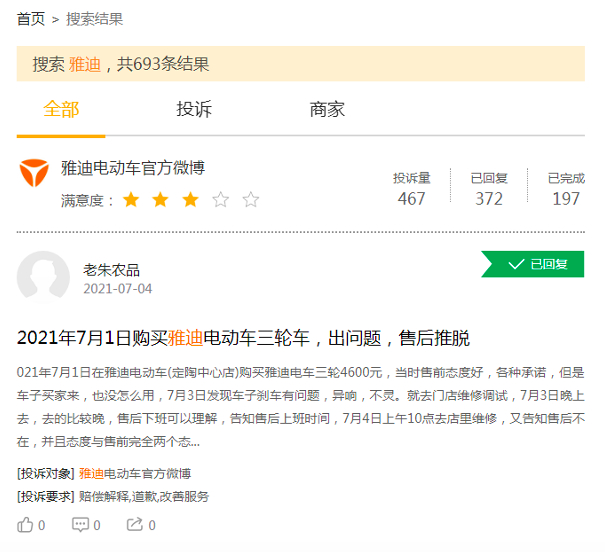Click the Yadea orange logo icon
605x552 pixels.
click(x=34, y=172)
